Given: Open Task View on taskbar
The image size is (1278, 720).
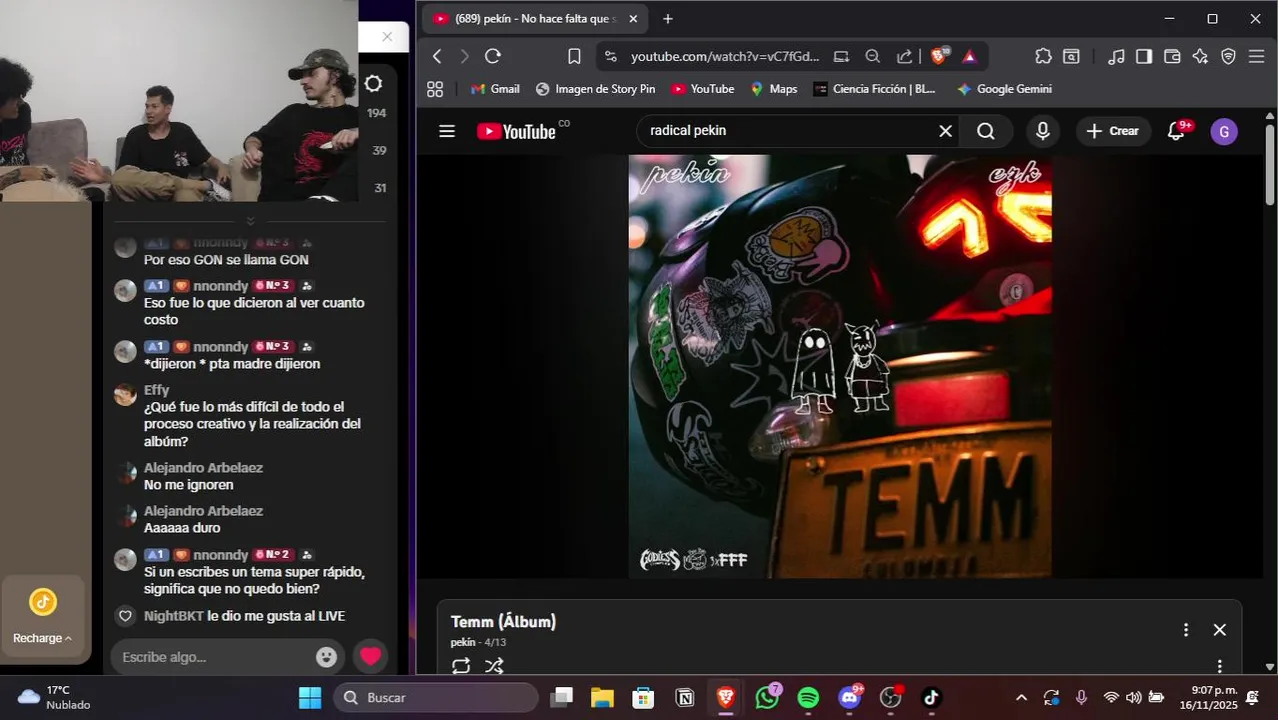Looking at the screenshot, I should coord(562,697).
